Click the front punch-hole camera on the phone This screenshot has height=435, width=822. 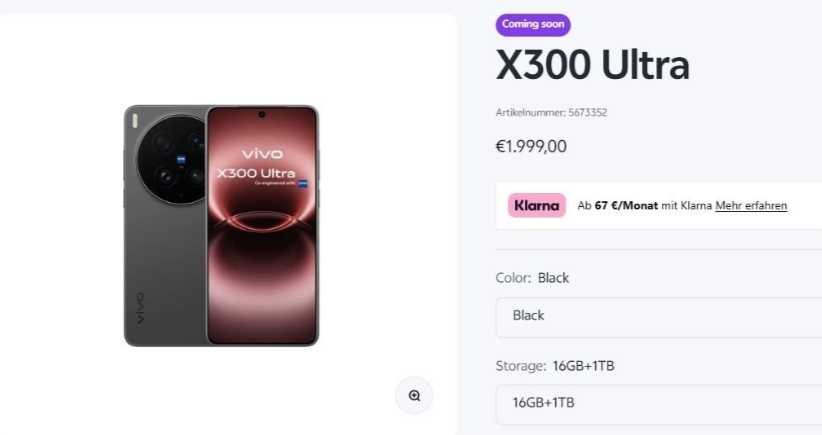[262, 113]
